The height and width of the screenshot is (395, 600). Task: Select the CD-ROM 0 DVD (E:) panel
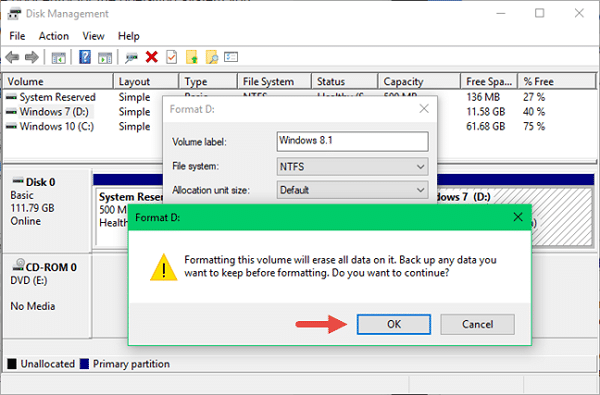47,295
